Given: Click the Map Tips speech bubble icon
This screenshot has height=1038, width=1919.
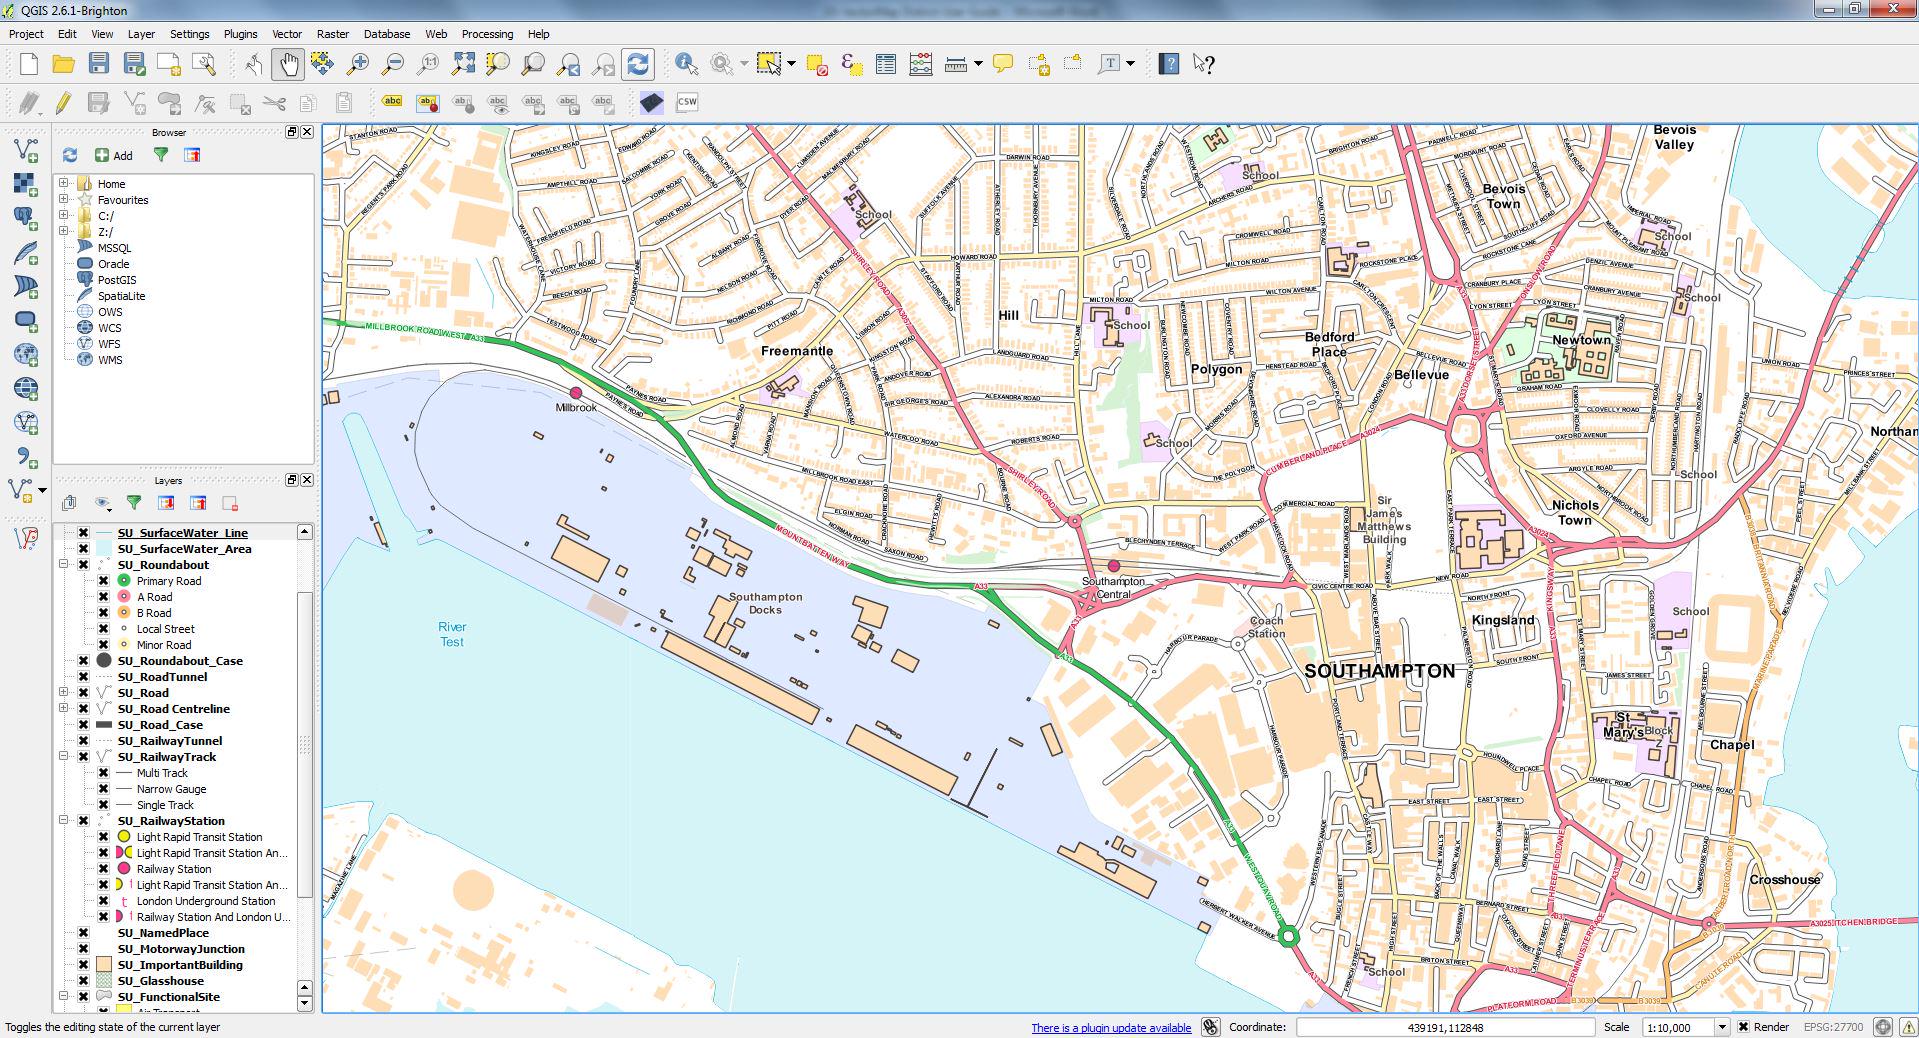Looking at the screenshot, I should [x=1003, y=64].
